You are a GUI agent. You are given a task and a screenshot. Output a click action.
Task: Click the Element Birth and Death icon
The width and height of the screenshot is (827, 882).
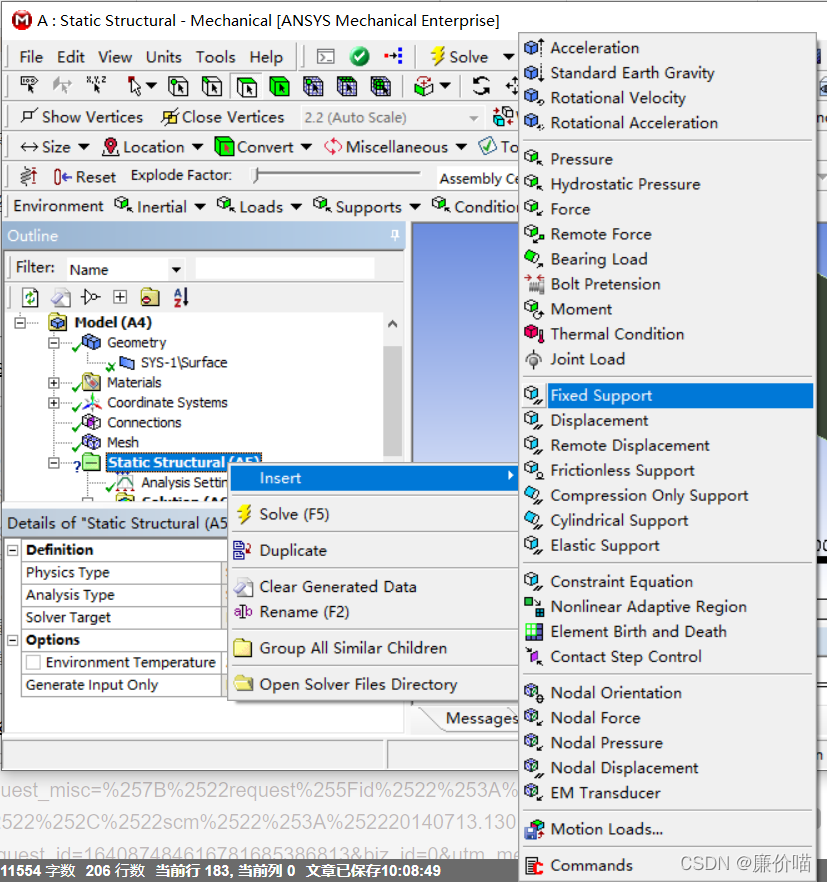tap(534, 632)
